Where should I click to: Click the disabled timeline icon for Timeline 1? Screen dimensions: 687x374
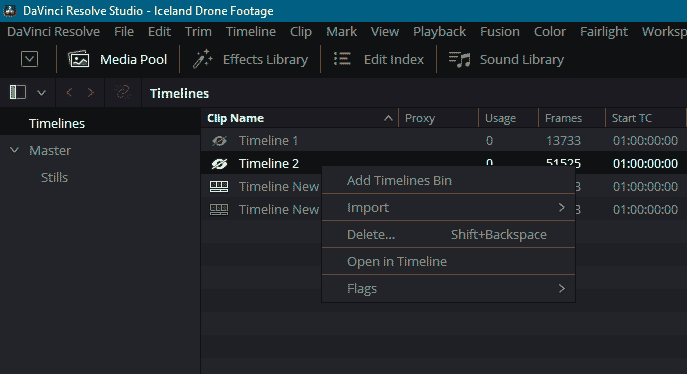click(x=219, y=141)
